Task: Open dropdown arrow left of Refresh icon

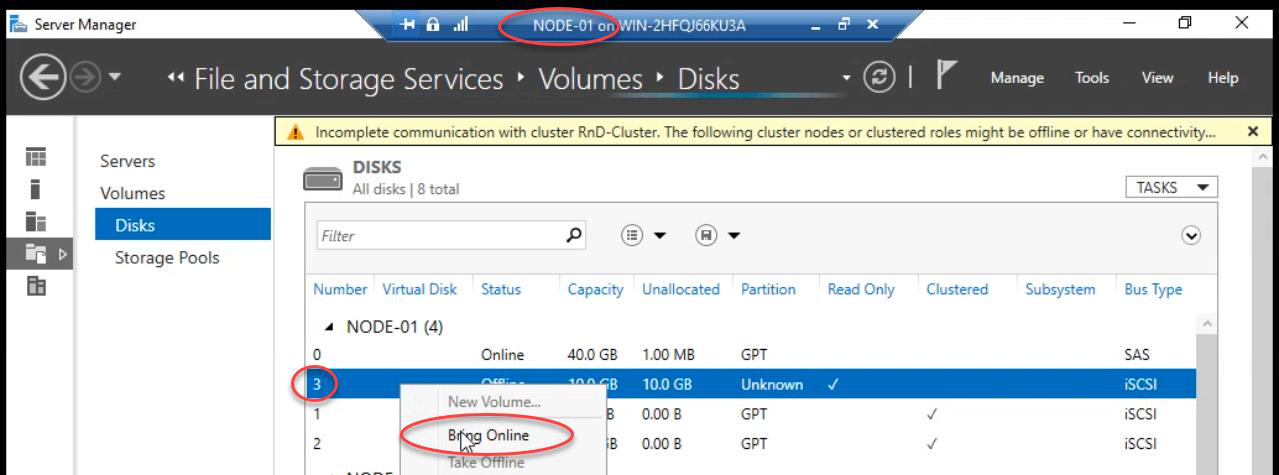Action: click(x=848, y=78)
